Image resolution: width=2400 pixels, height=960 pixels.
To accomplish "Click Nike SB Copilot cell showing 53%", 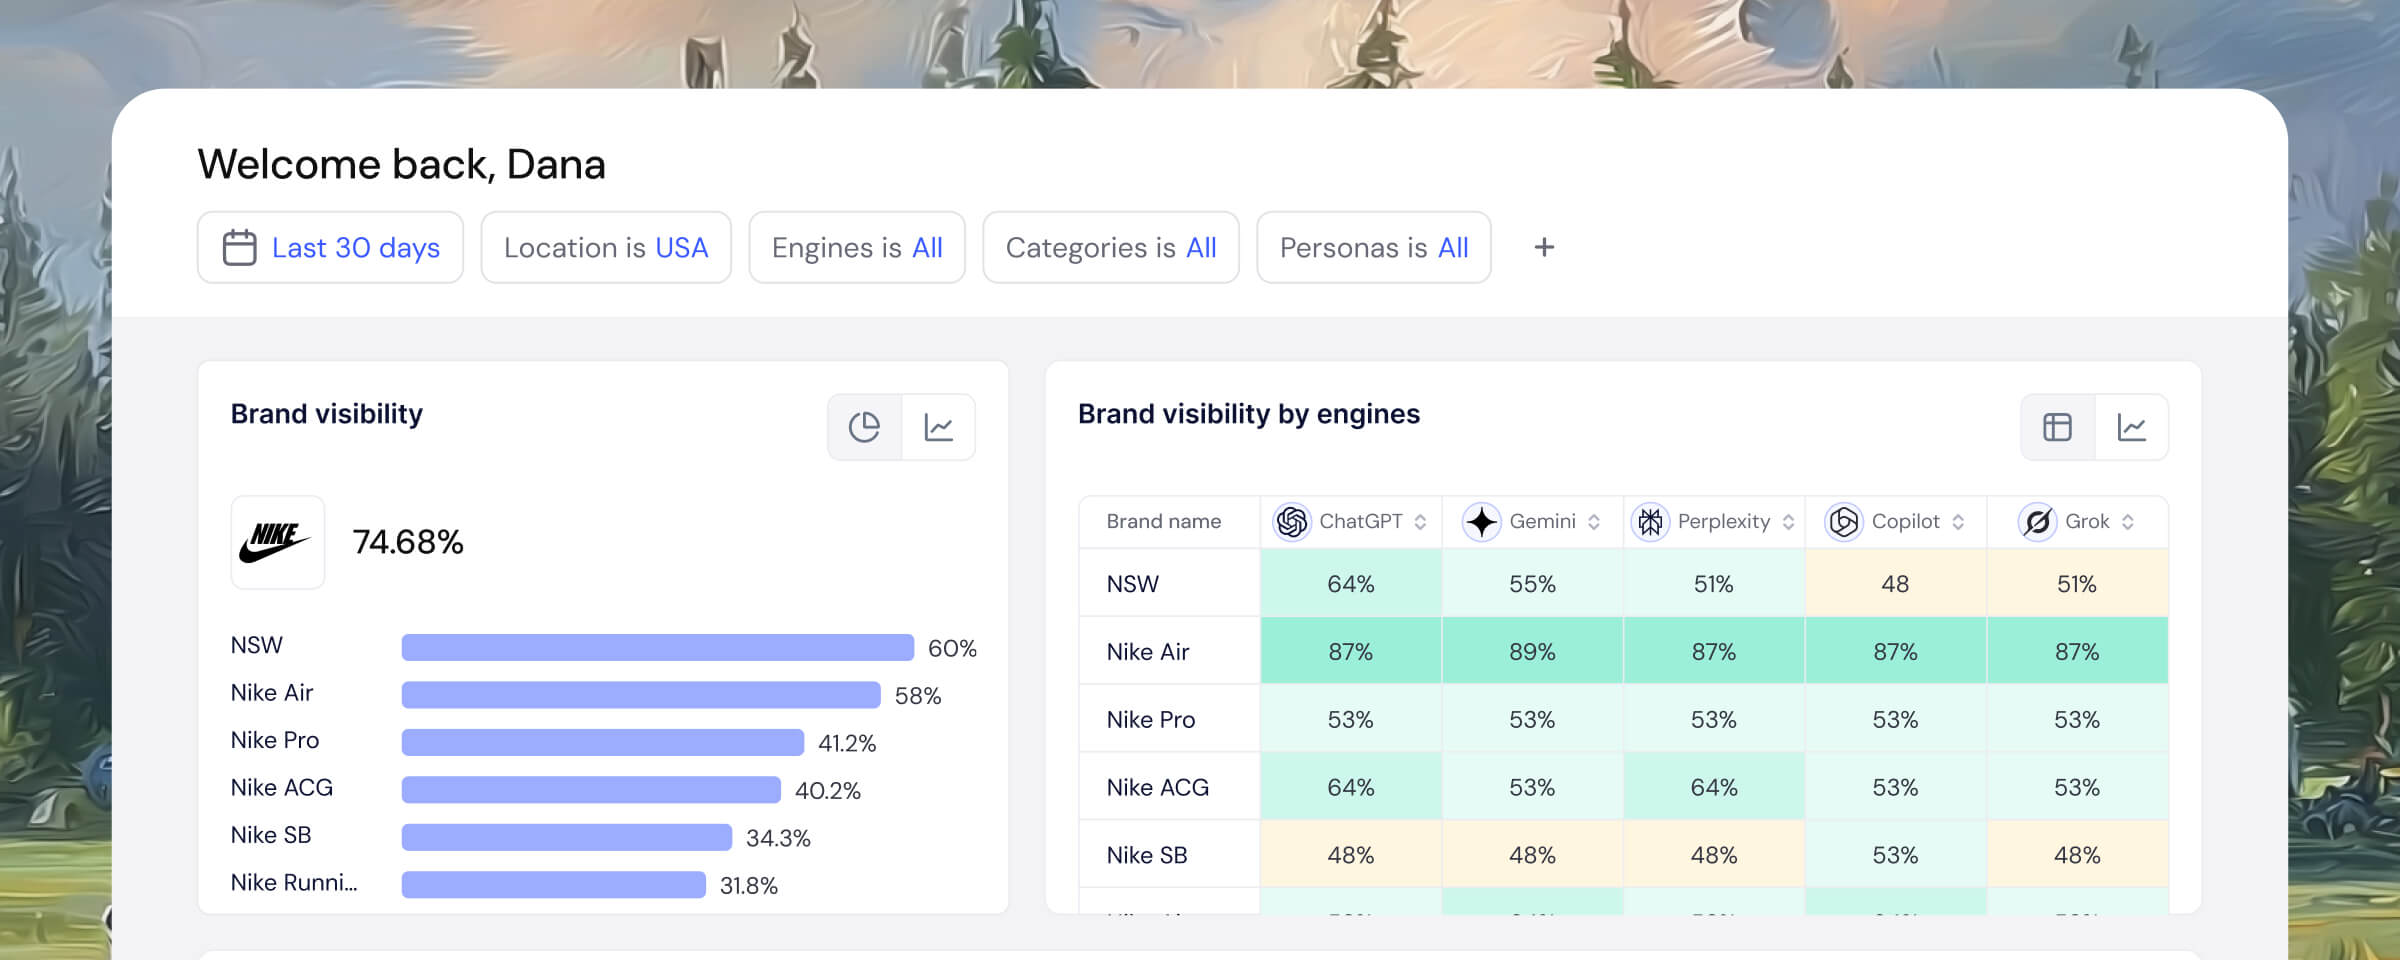I will (1895, 855).
